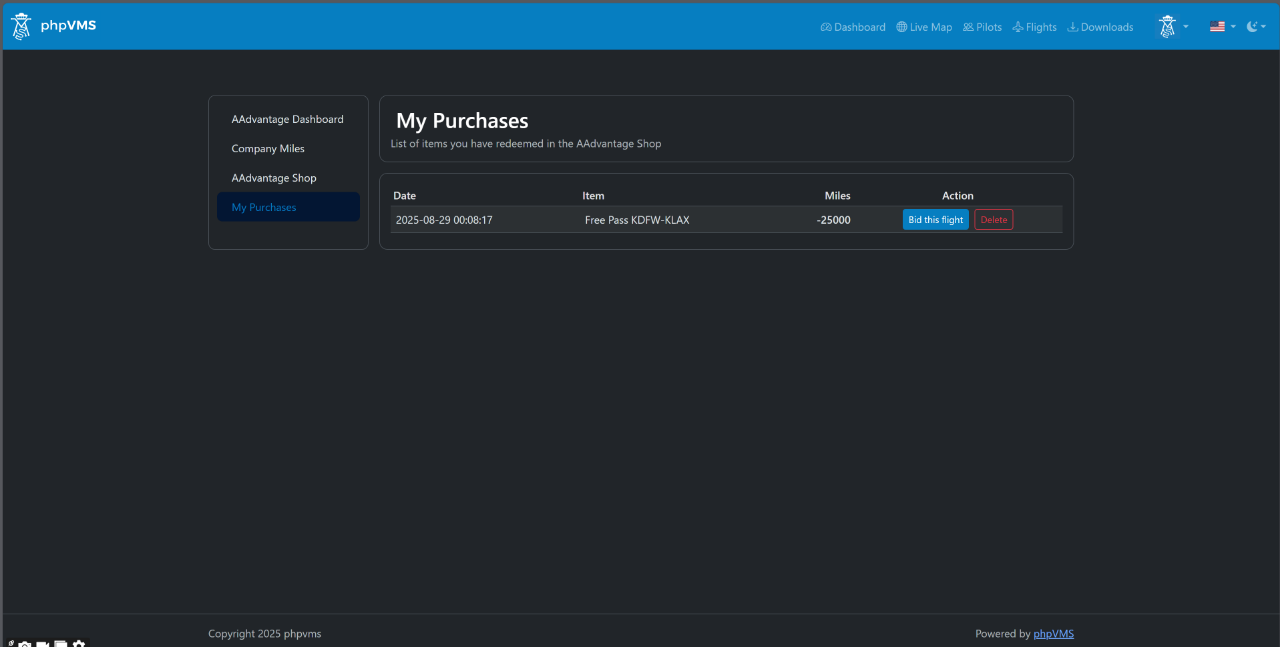This screenshot has height=647, width=1280.
Task: Open the dark mode theme dropdown
Action: point(1257,27)
